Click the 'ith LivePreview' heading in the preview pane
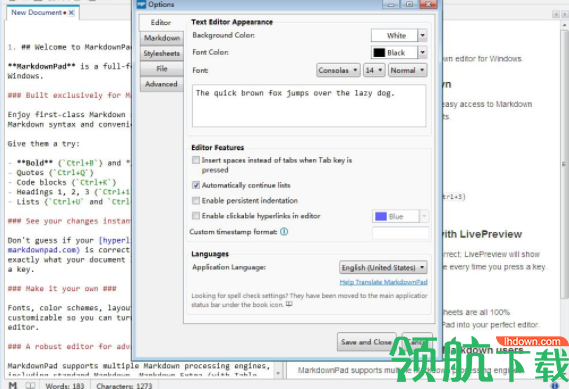The height and width of the screenshot is (389, 569). click(x=482, y=234)
